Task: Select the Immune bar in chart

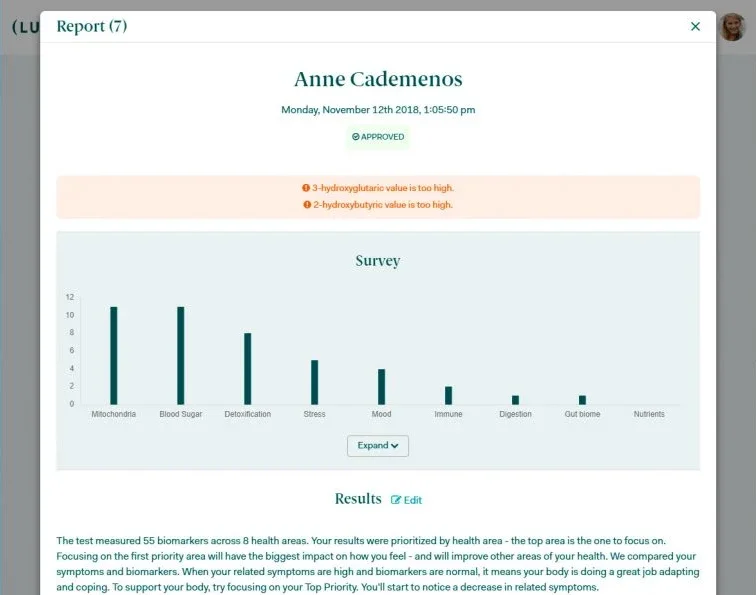Action: coord(448,395)
